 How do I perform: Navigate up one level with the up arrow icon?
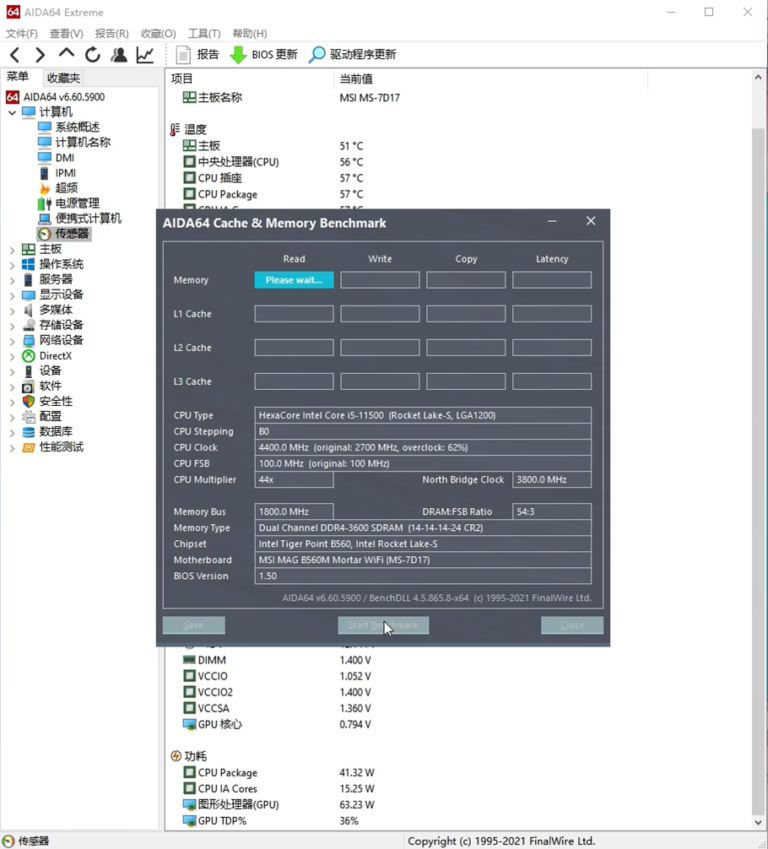[66, 54]
